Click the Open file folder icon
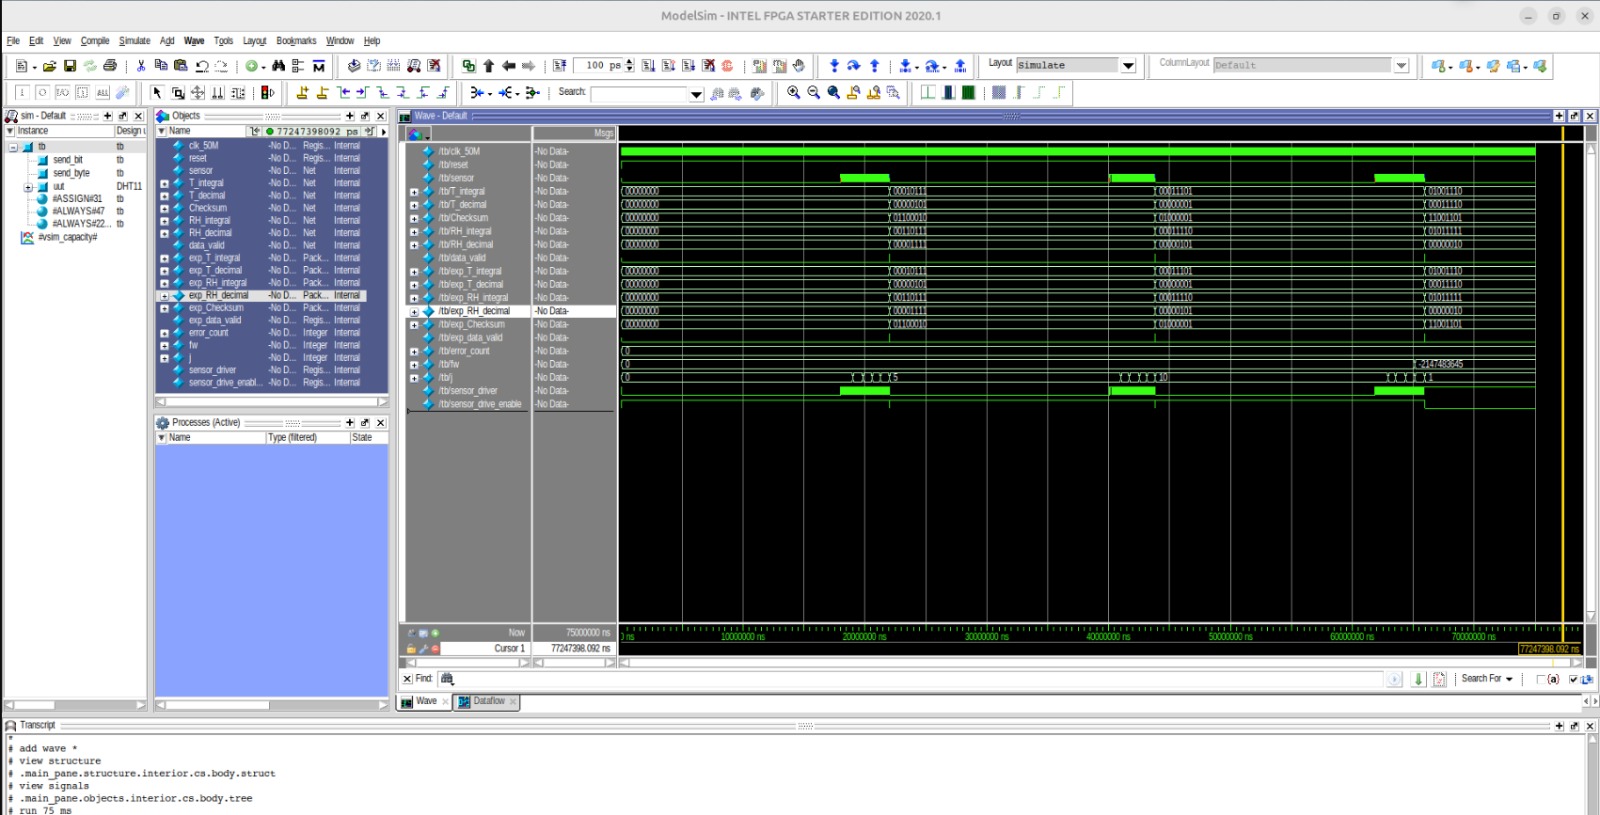 [x=49, y=66]
